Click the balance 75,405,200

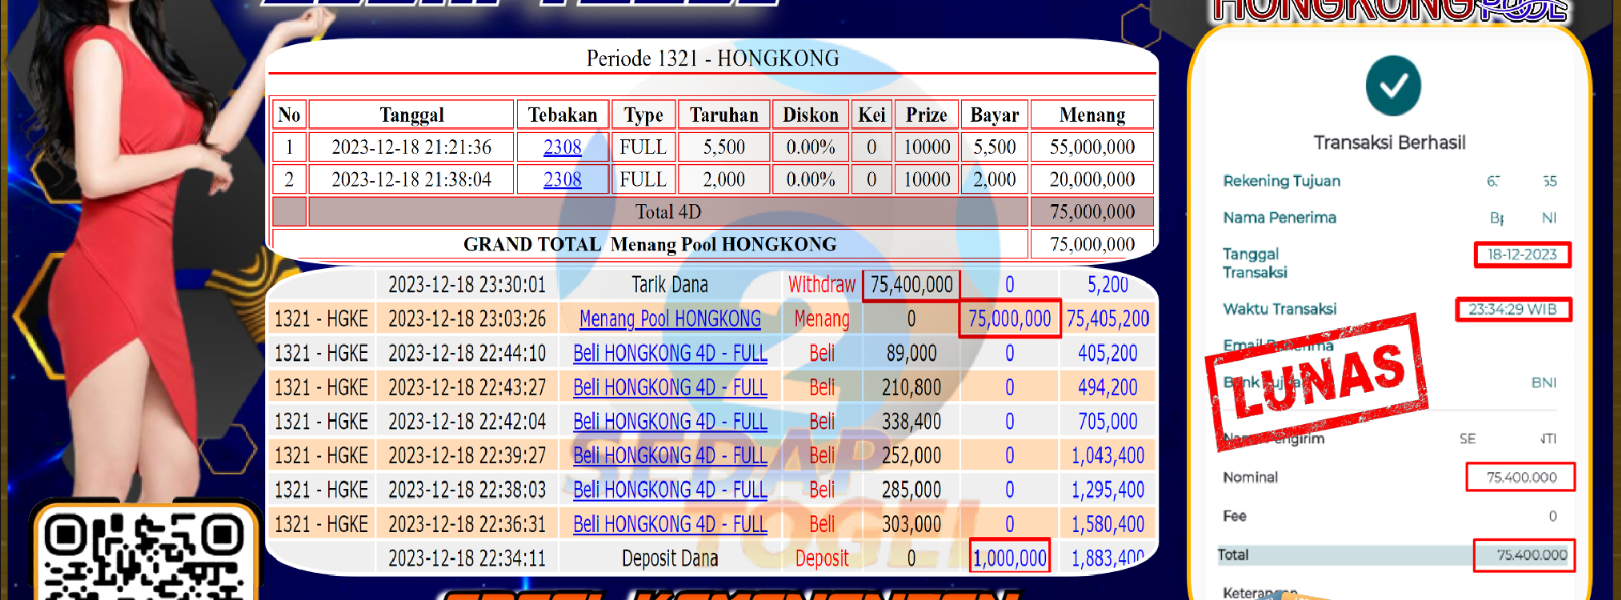pos(1108,319)
